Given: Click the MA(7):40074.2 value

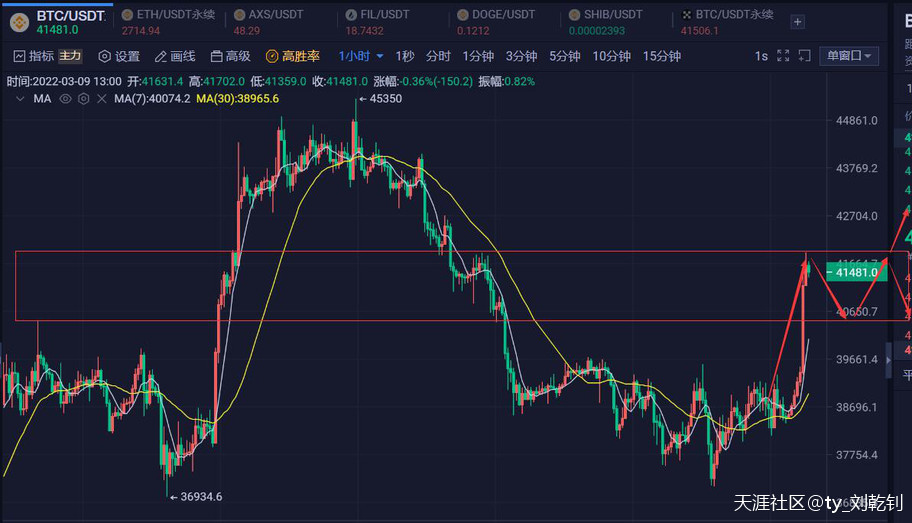Looking at the screenshot, I should coord(152,99).
